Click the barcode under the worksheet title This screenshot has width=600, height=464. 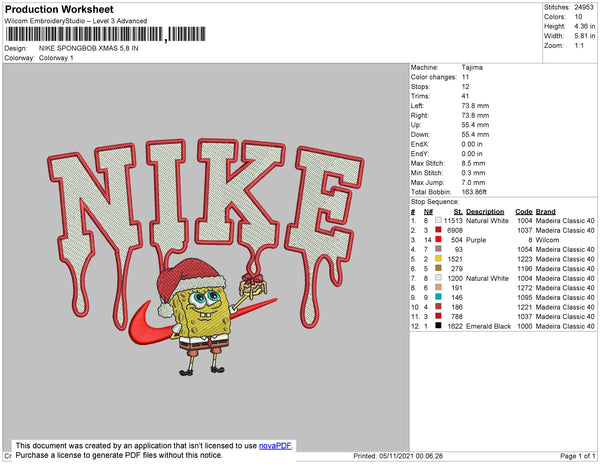click(x=106, y=34)
